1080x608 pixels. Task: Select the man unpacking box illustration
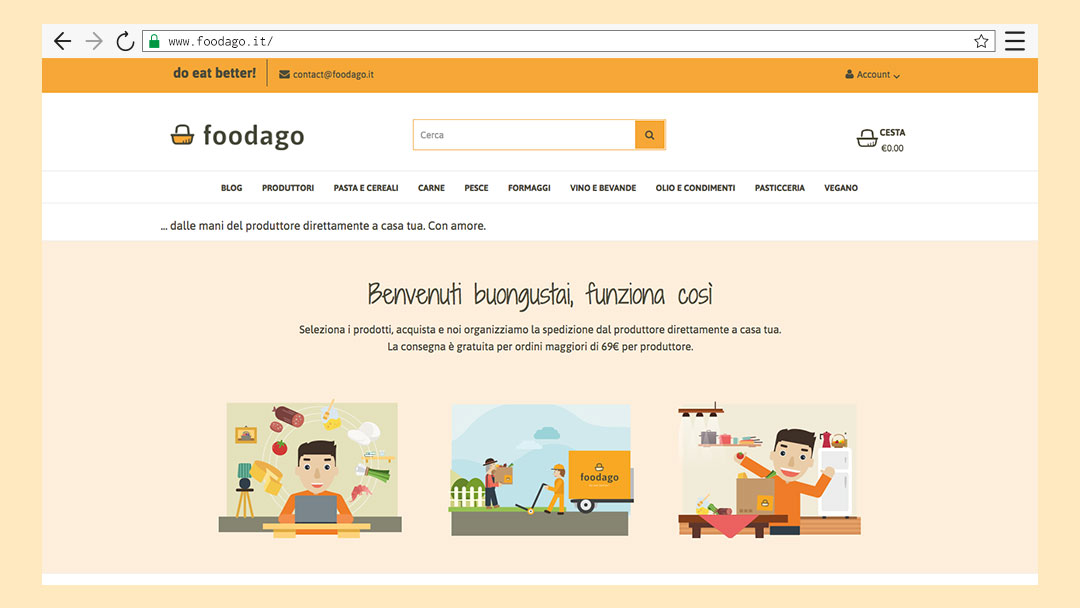(769, 470)
